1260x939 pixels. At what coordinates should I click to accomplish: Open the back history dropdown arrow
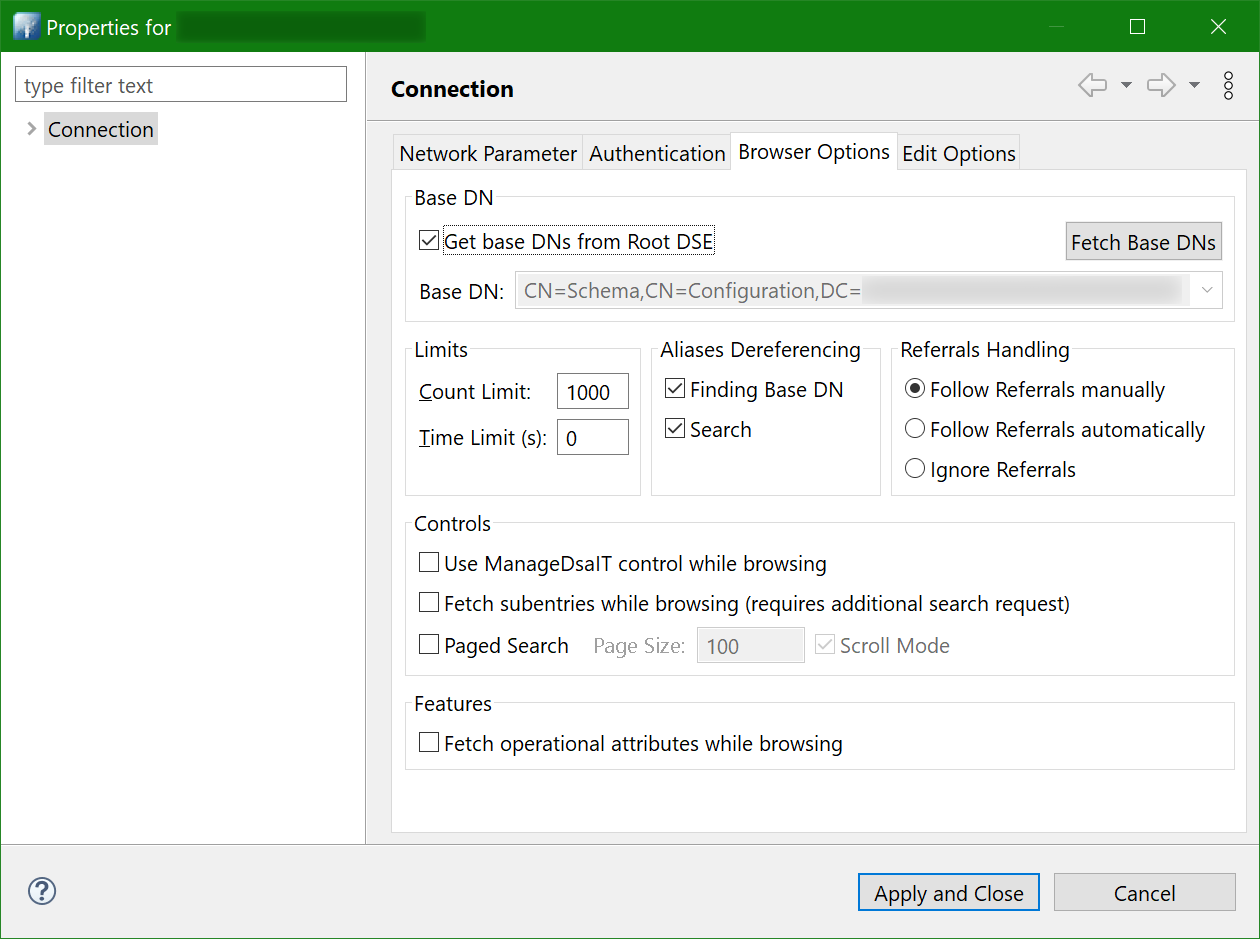pyautogui.click(x=1126, y=86)
